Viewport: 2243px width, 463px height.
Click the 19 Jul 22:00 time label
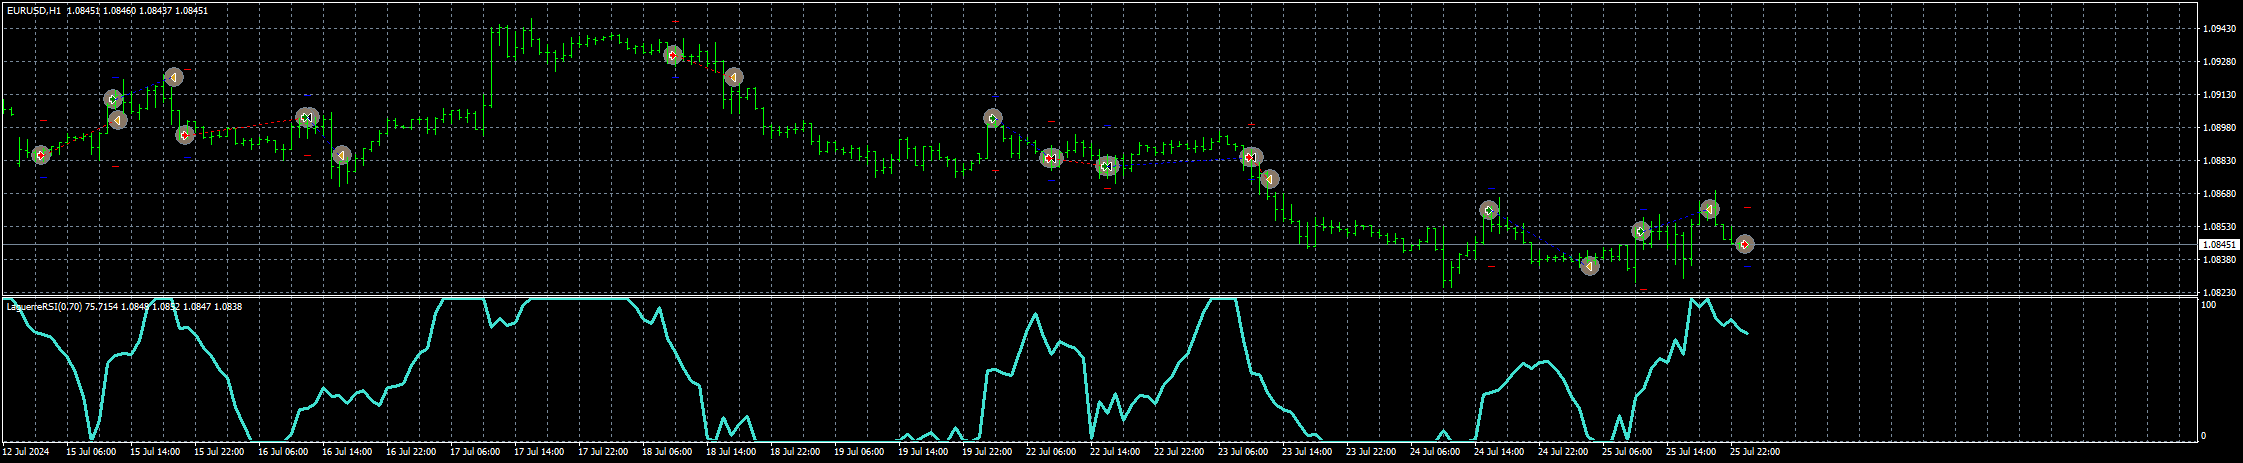987,452
